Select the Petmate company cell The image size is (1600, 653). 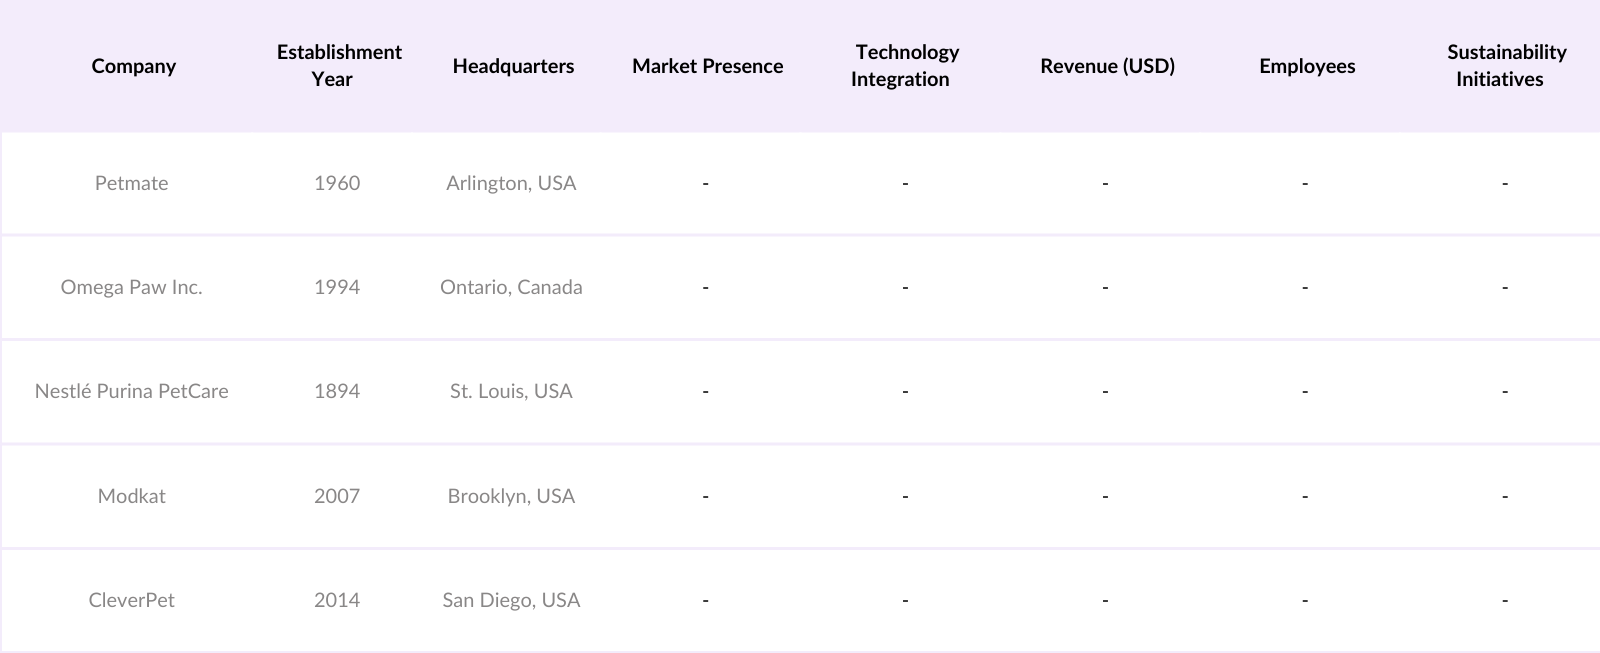pyautogui.click(x=131, y=183)
